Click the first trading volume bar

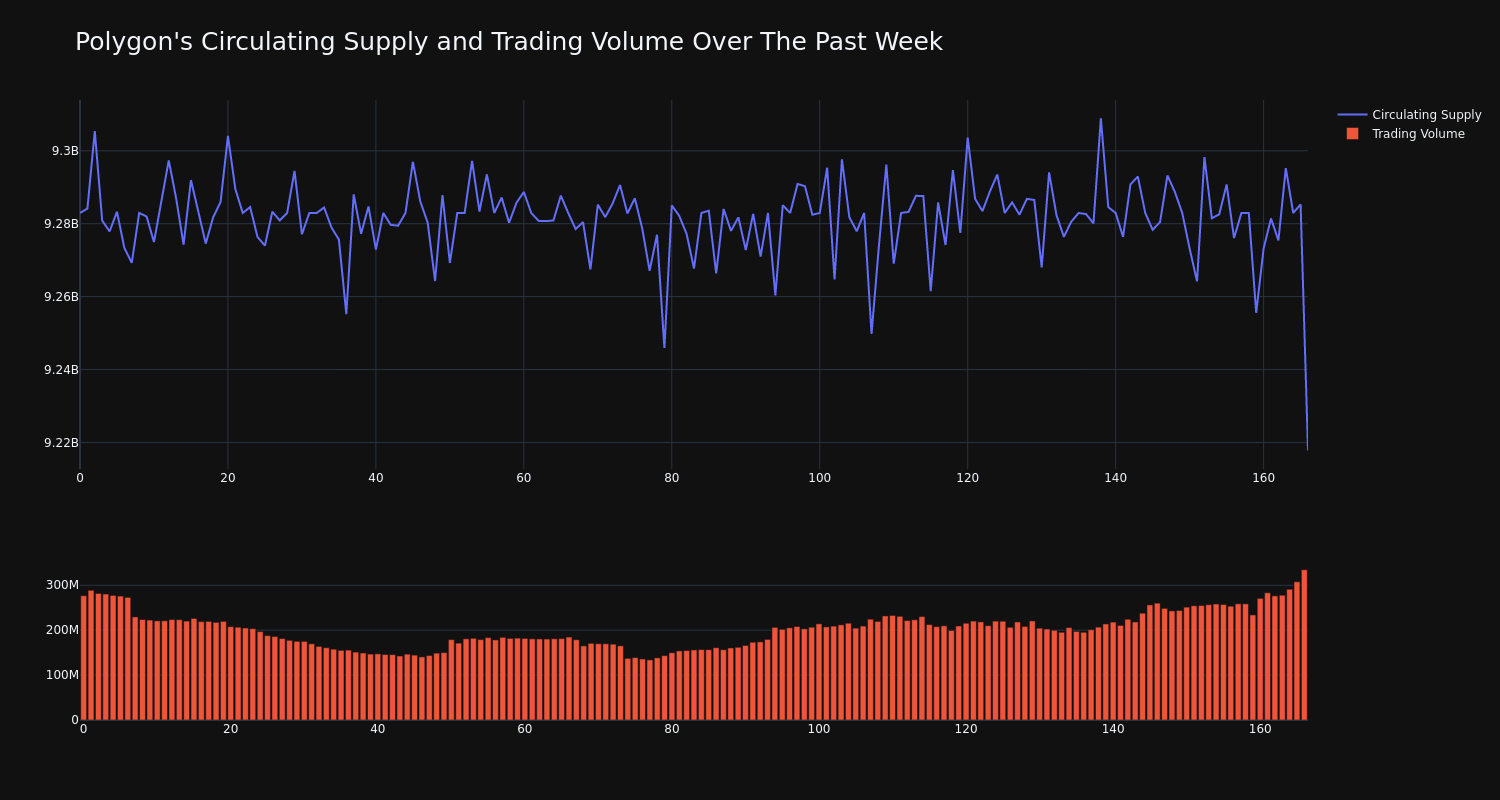tap(84, 658)
